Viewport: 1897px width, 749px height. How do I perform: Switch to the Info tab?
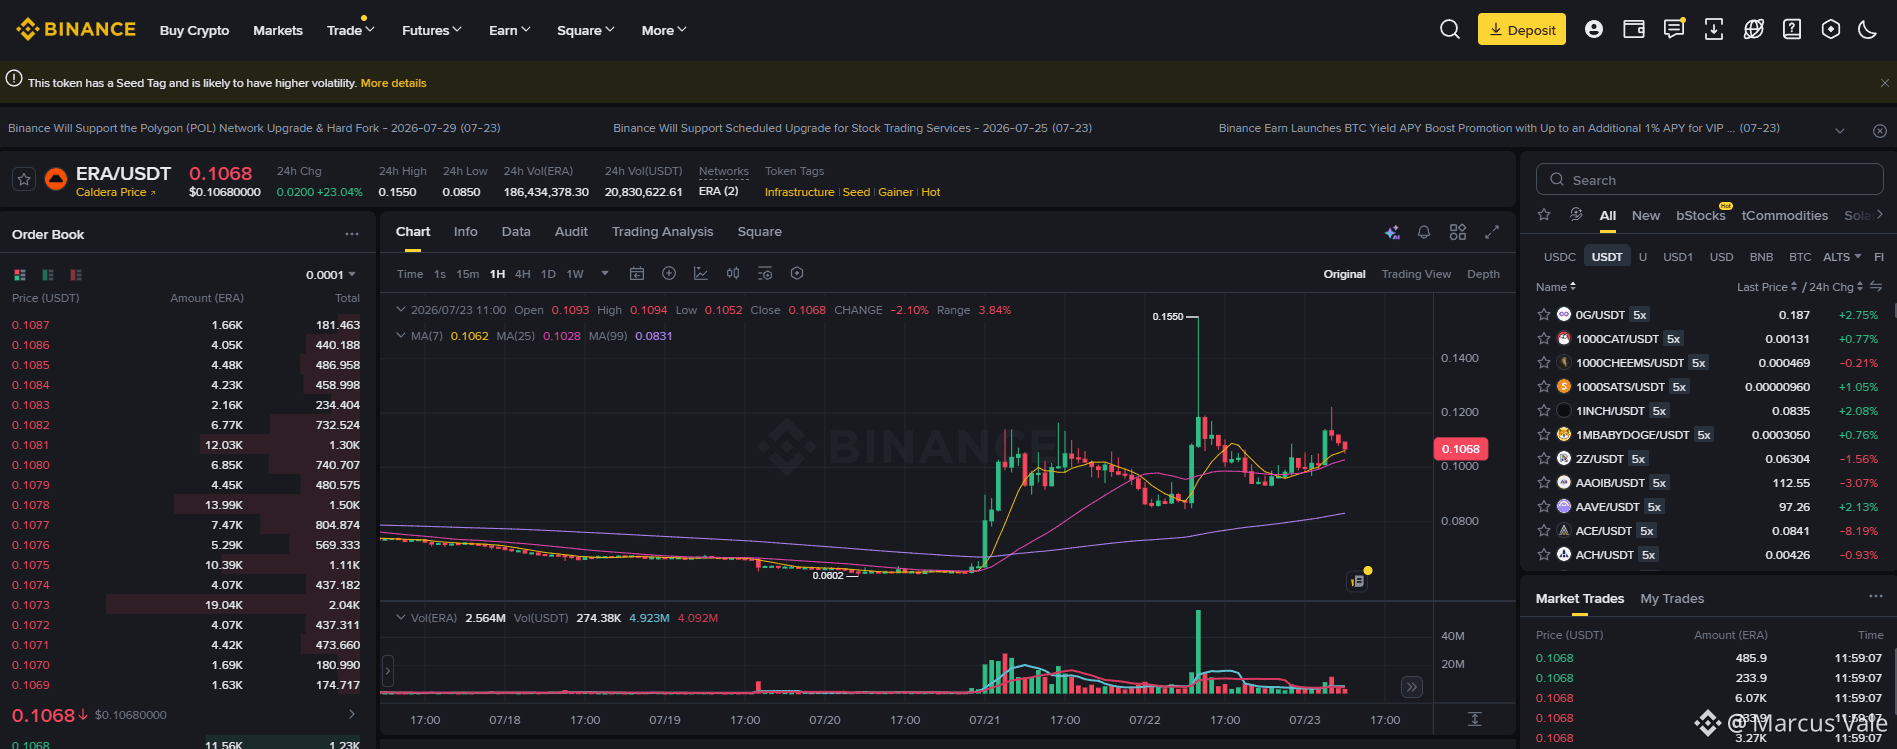pyautogui.click(x=465, y=231)
